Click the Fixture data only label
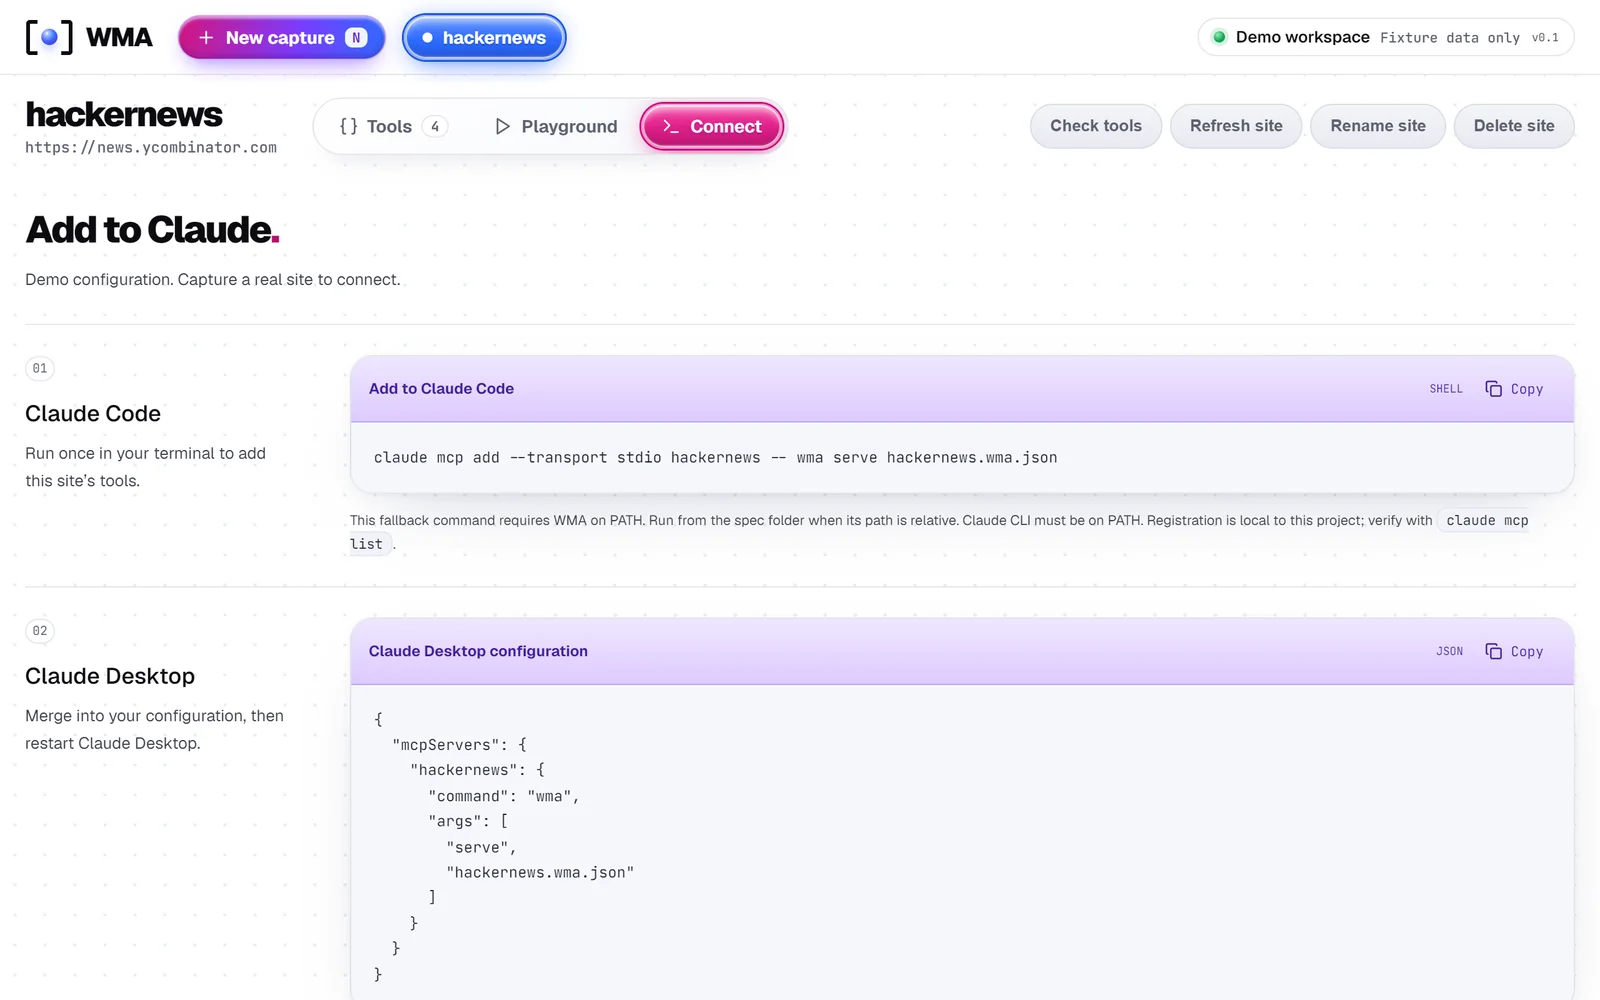Image resolution: width=1600 pixels, height=1000 pixels. (1450, 38)
